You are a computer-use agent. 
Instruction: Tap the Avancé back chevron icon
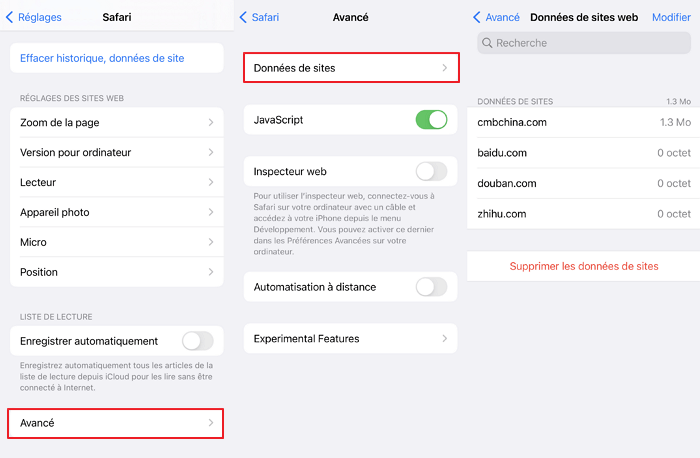[x=477, y=17]
